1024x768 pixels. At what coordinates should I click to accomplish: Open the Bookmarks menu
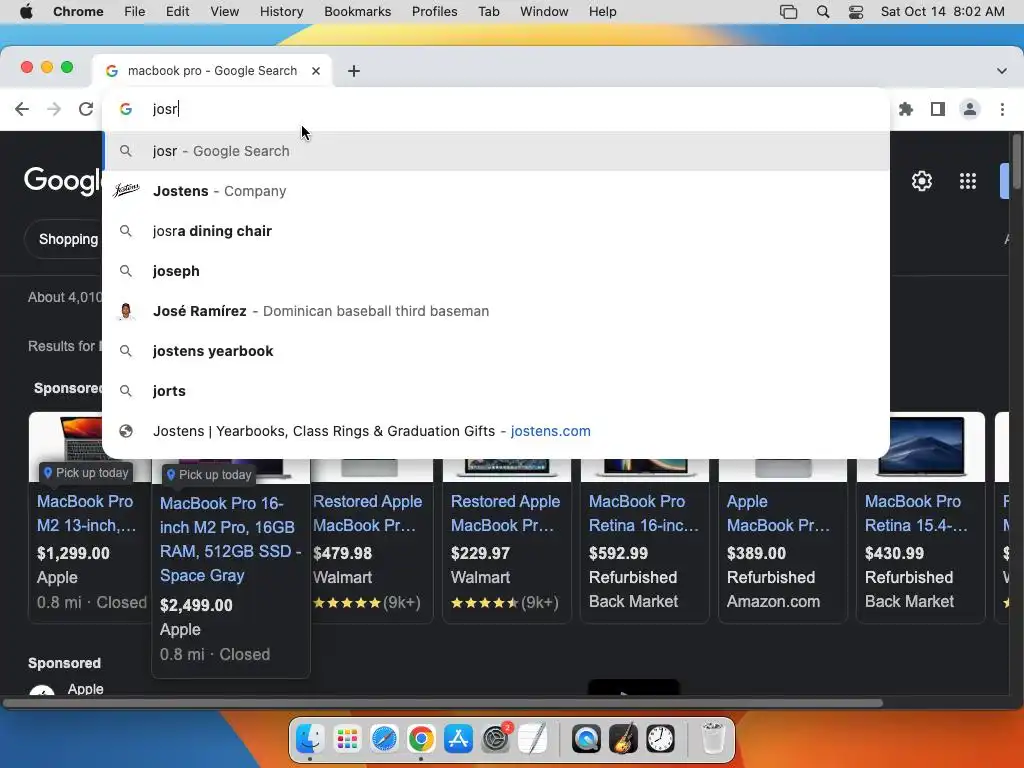click(358, 12)
